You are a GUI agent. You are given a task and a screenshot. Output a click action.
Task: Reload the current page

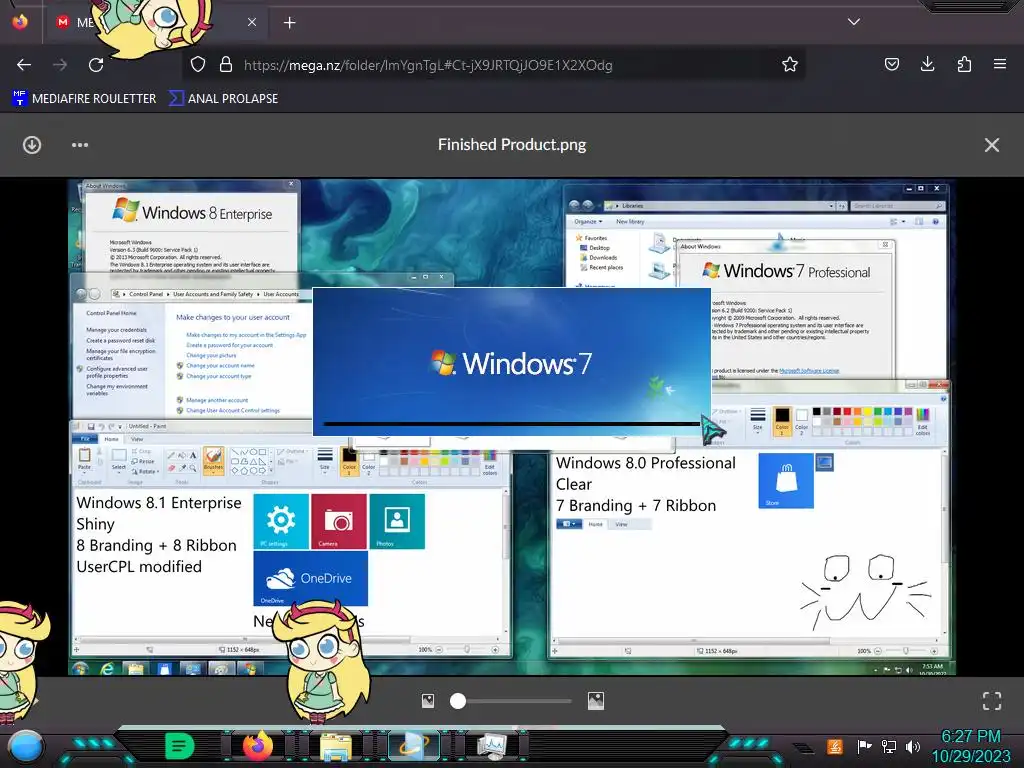coord(96,65)
